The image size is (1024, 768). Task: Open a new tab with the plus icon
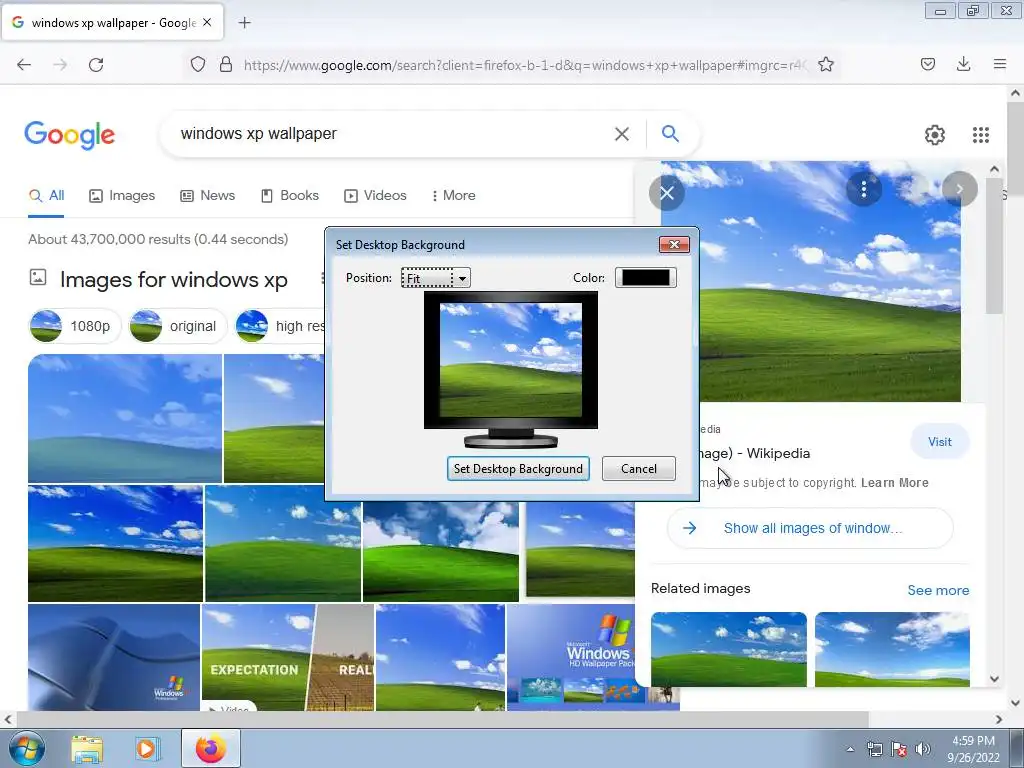point(244,23)
